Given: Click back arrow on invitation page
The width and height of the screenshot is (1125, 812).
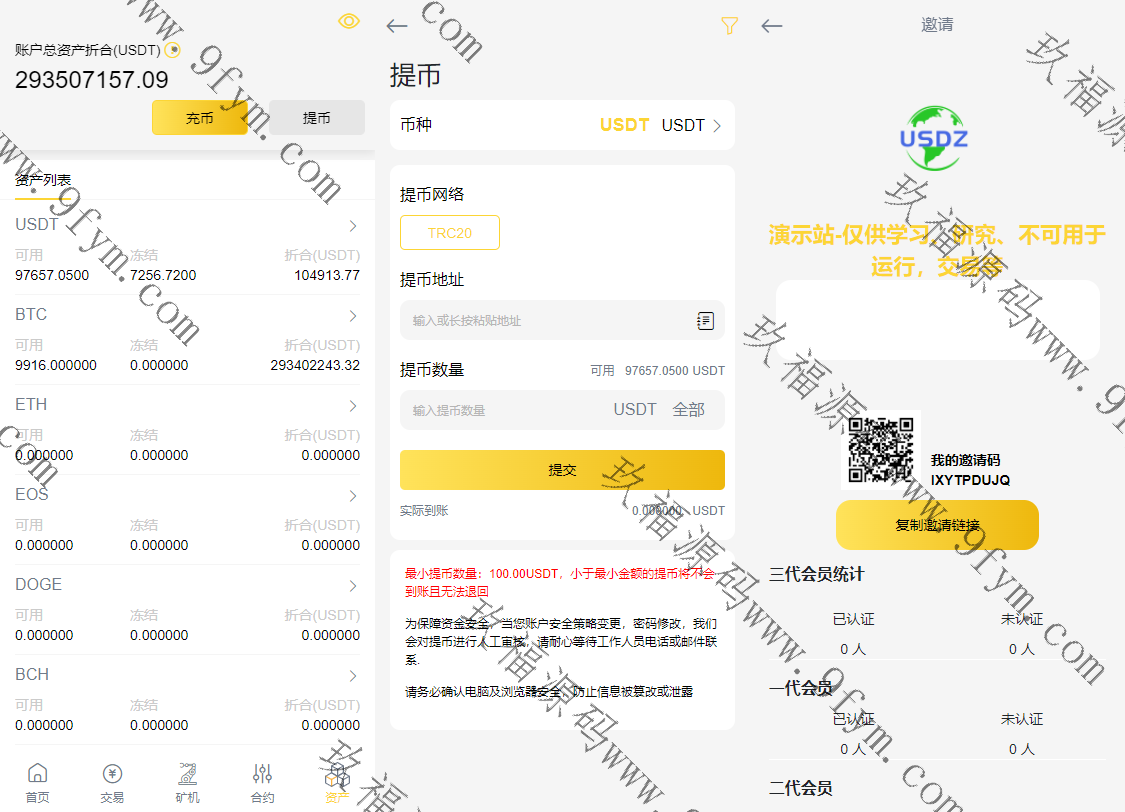Looking at the screenshot, I should (771, 26).
